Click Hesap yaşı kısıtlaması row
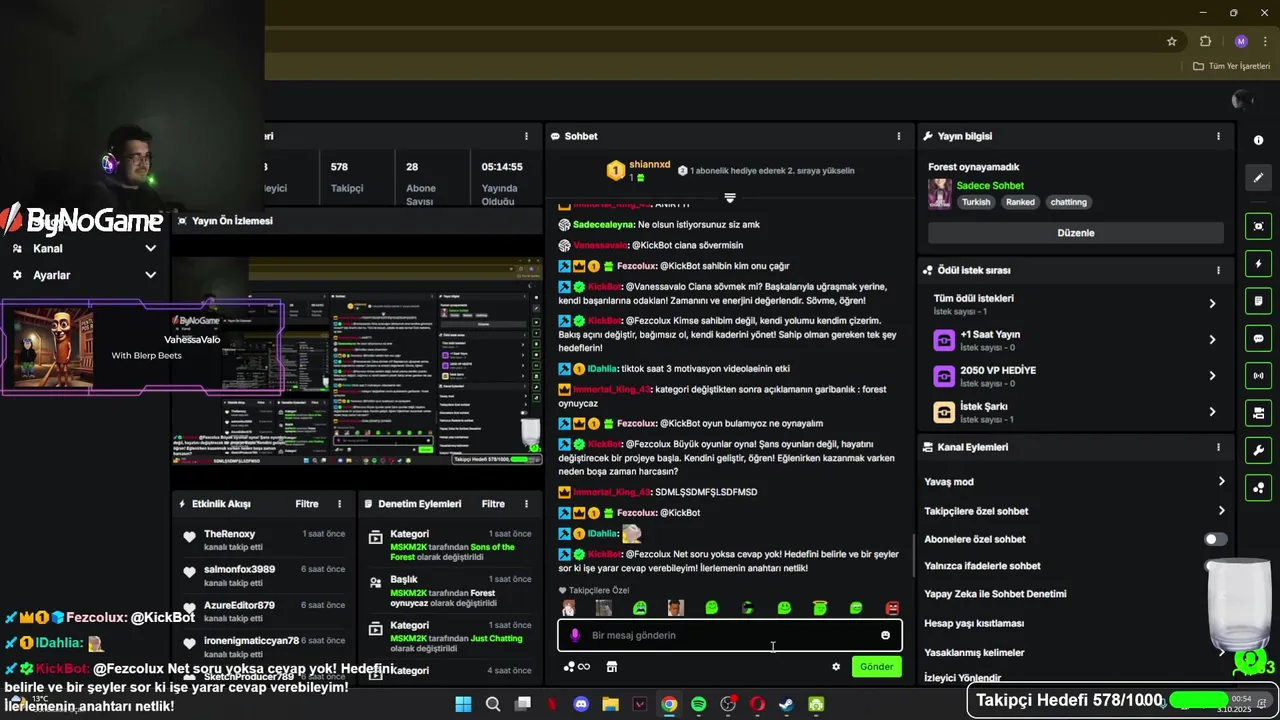The width and height of the screenshot is (1280, 720). (1076, 623)
